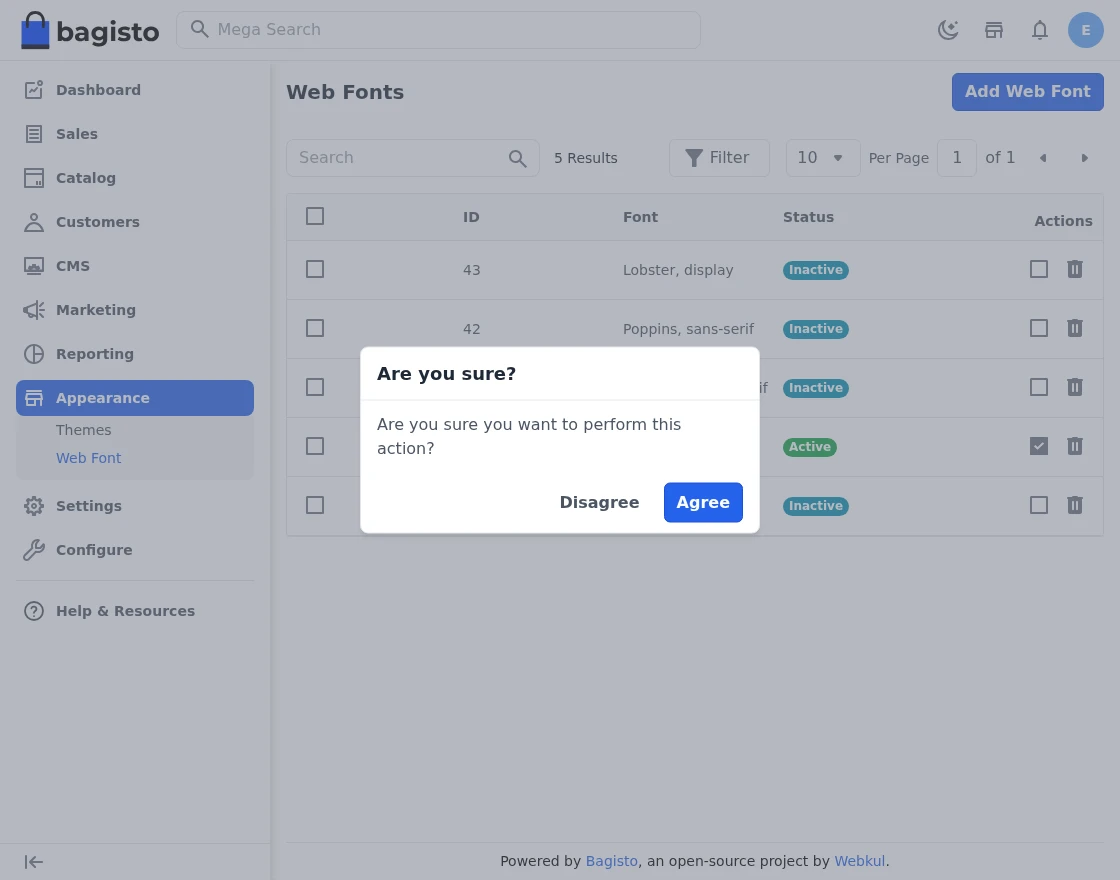The height and width of the screenshot is (880, 1120).
Task: Click the Reporting pie chart icon
Action: (34, 354)
